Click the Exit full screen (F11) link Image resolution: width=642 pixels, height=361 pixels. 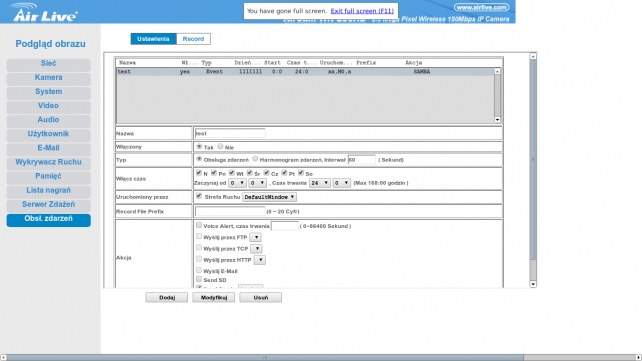coord(362,11)
